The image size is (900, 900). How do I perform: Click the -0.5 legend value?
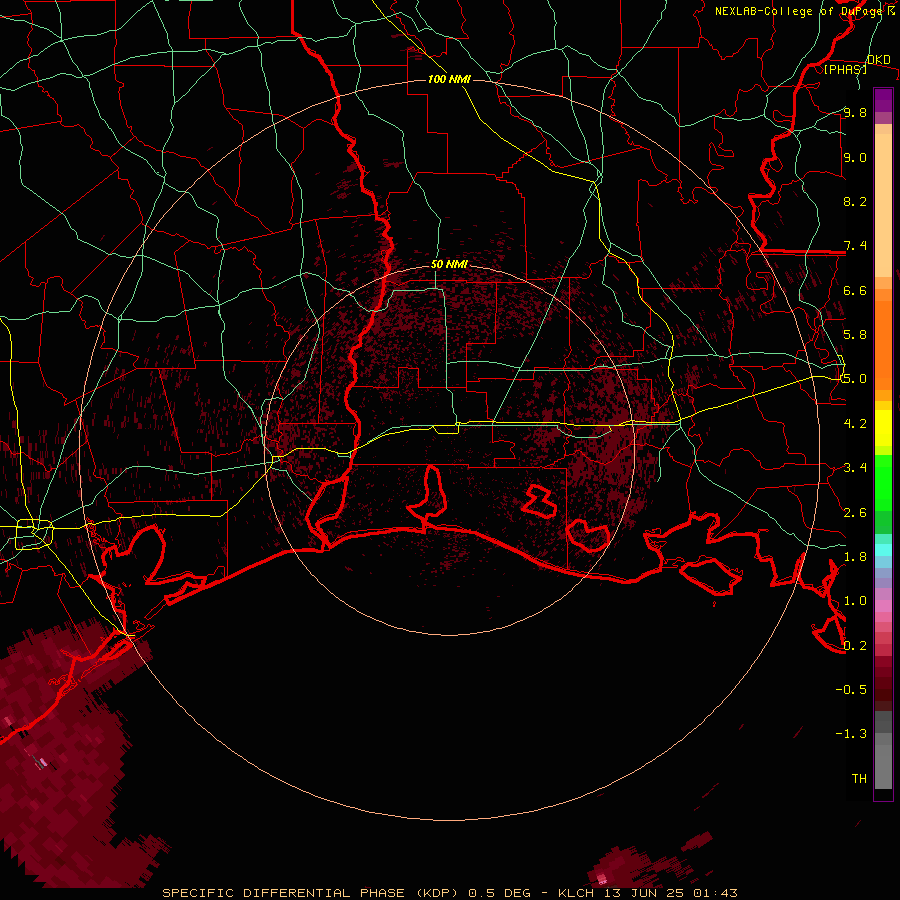point(851,690)
